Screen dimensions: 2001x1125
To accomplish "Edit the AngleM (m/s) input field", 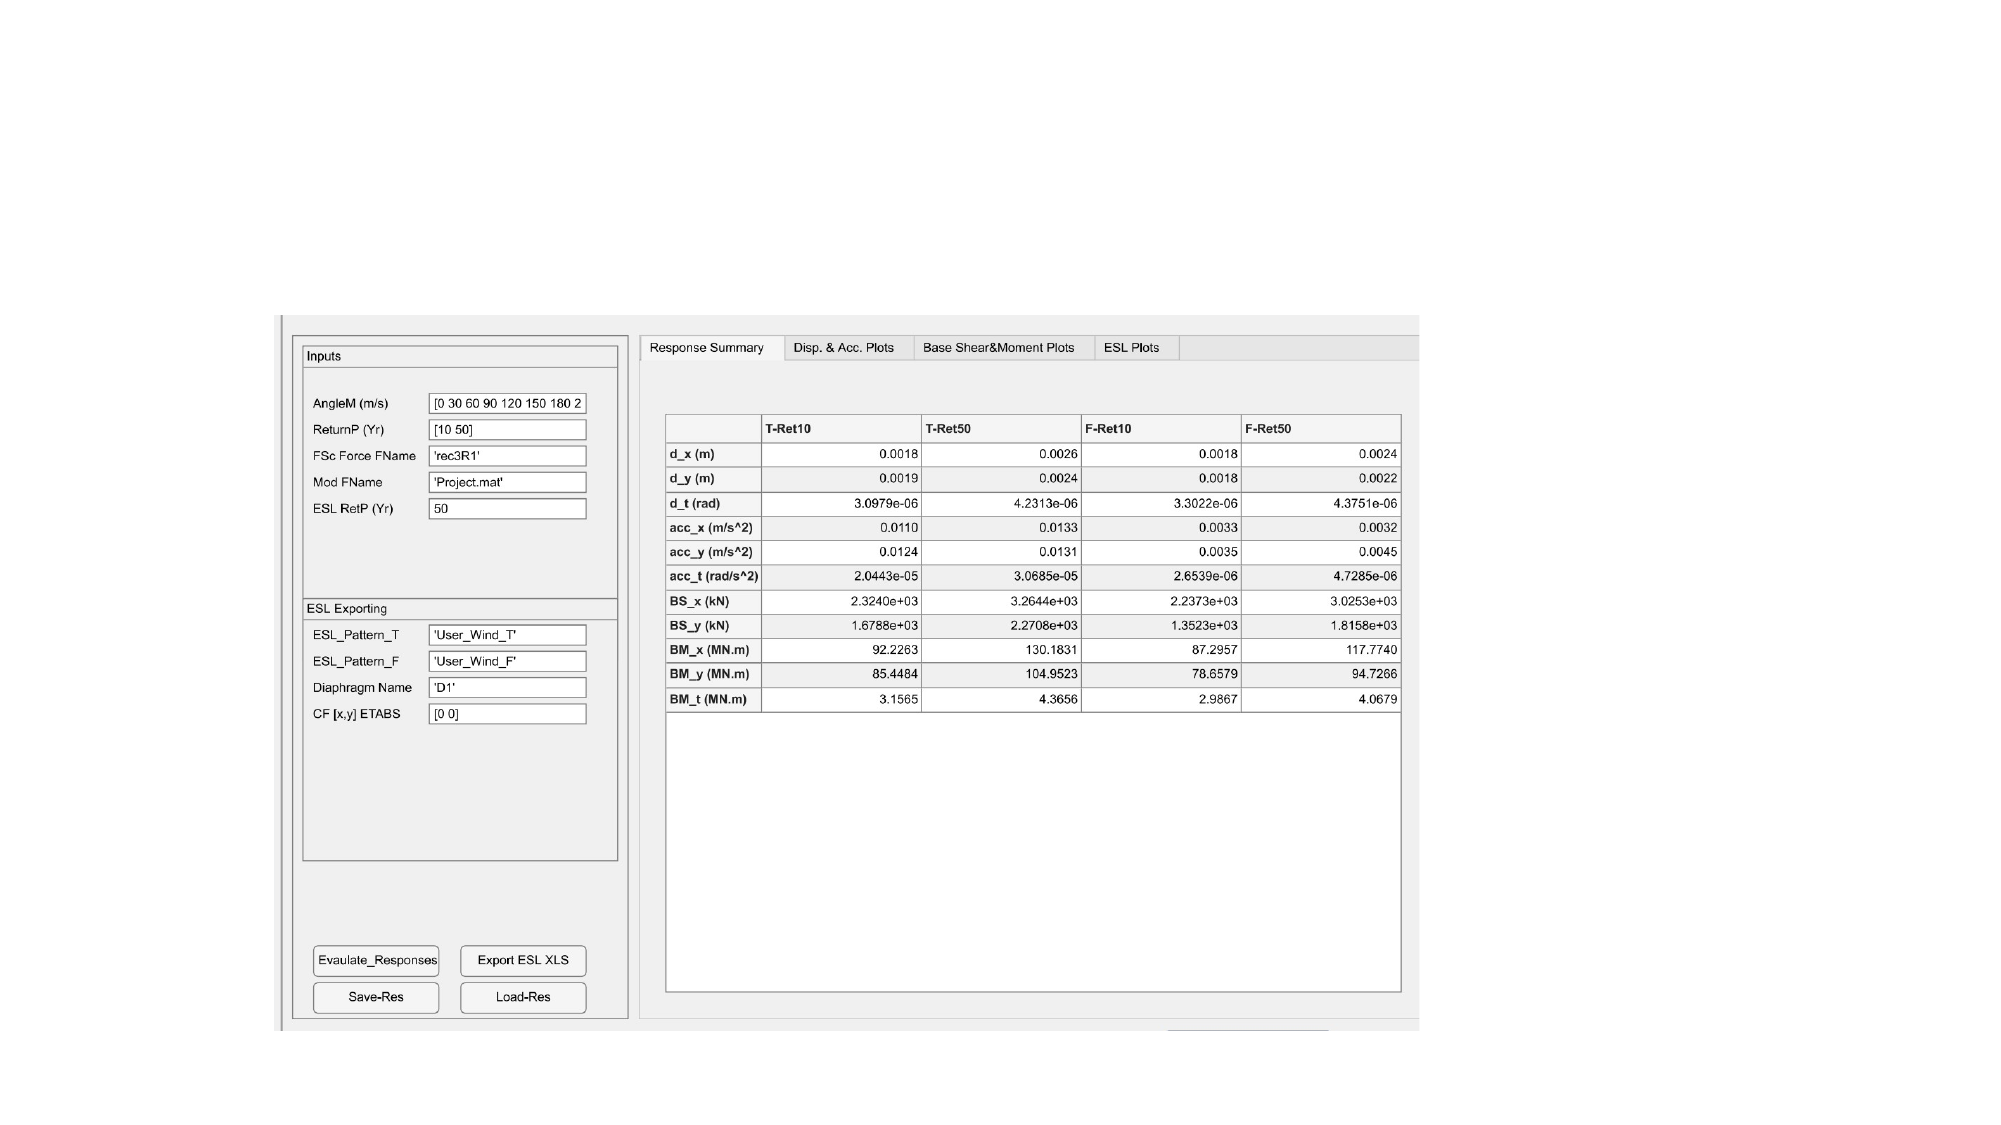I will coord(507,404).
